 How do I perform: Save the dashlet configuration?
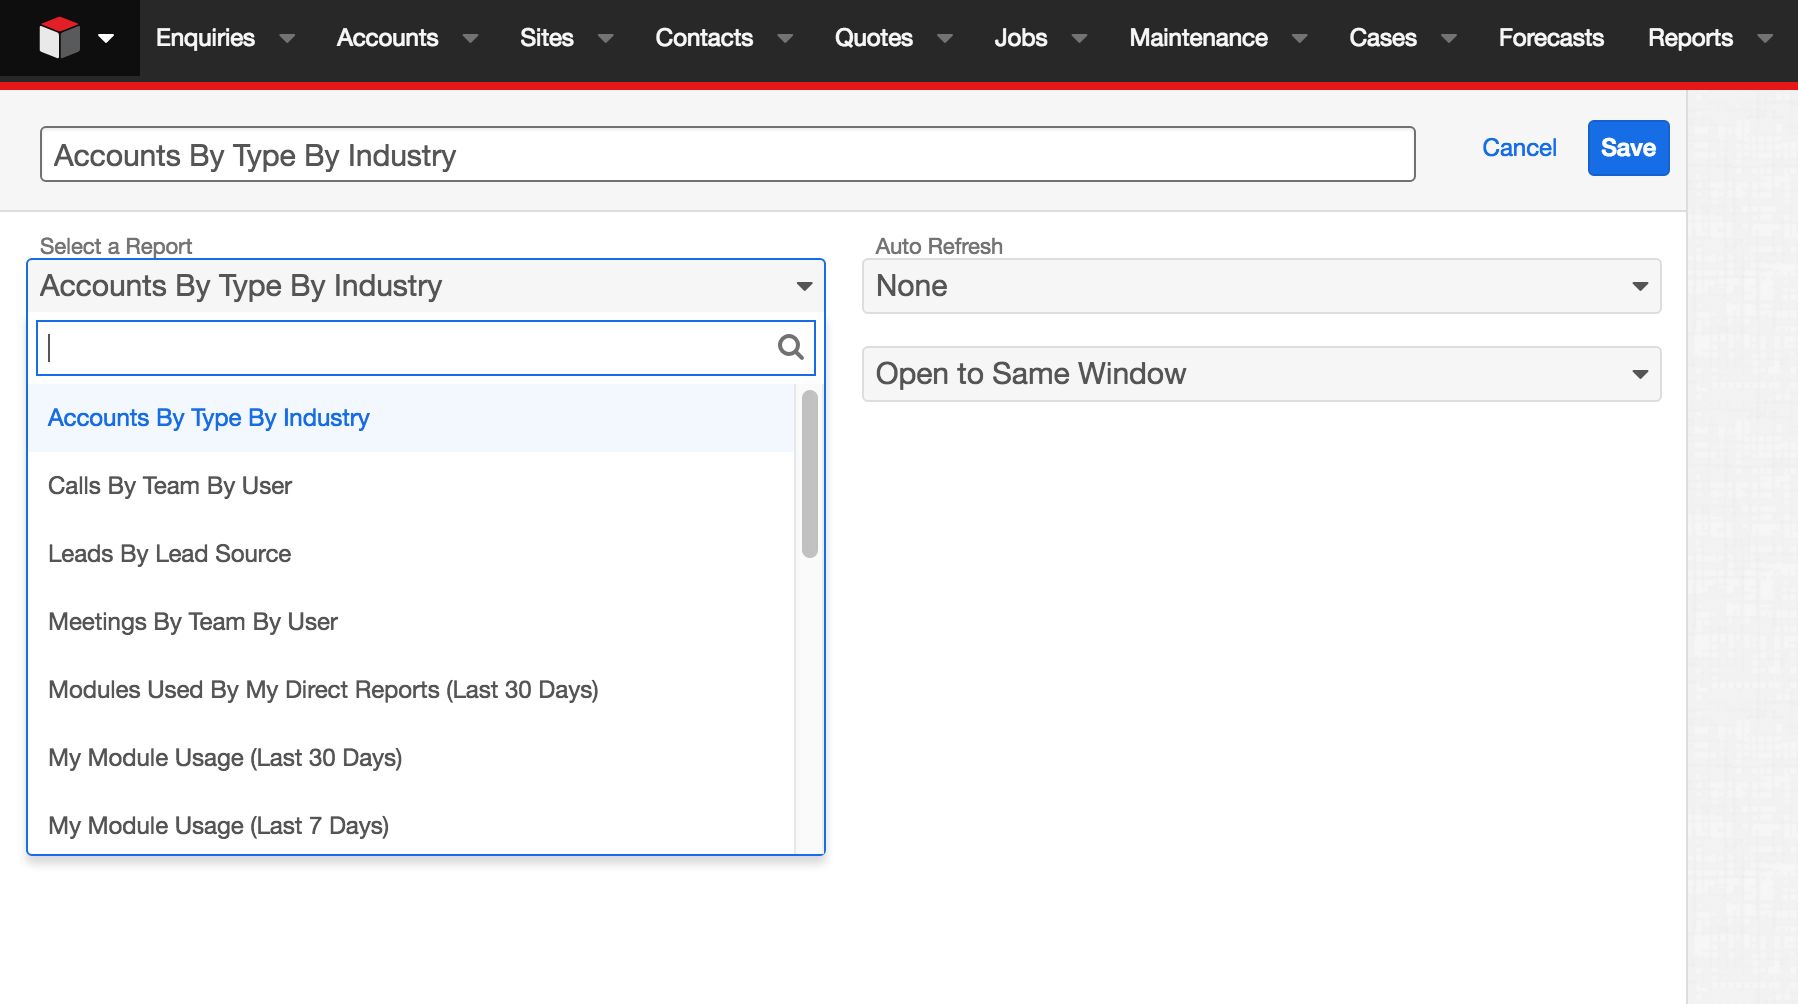pos(1628,148)
